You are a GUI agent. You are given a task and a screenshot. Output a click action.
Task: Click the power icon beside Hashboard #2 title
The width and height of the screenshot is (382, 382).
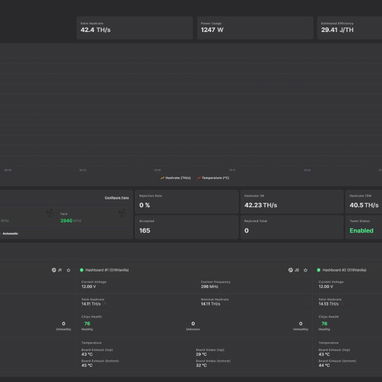[306, 270]
